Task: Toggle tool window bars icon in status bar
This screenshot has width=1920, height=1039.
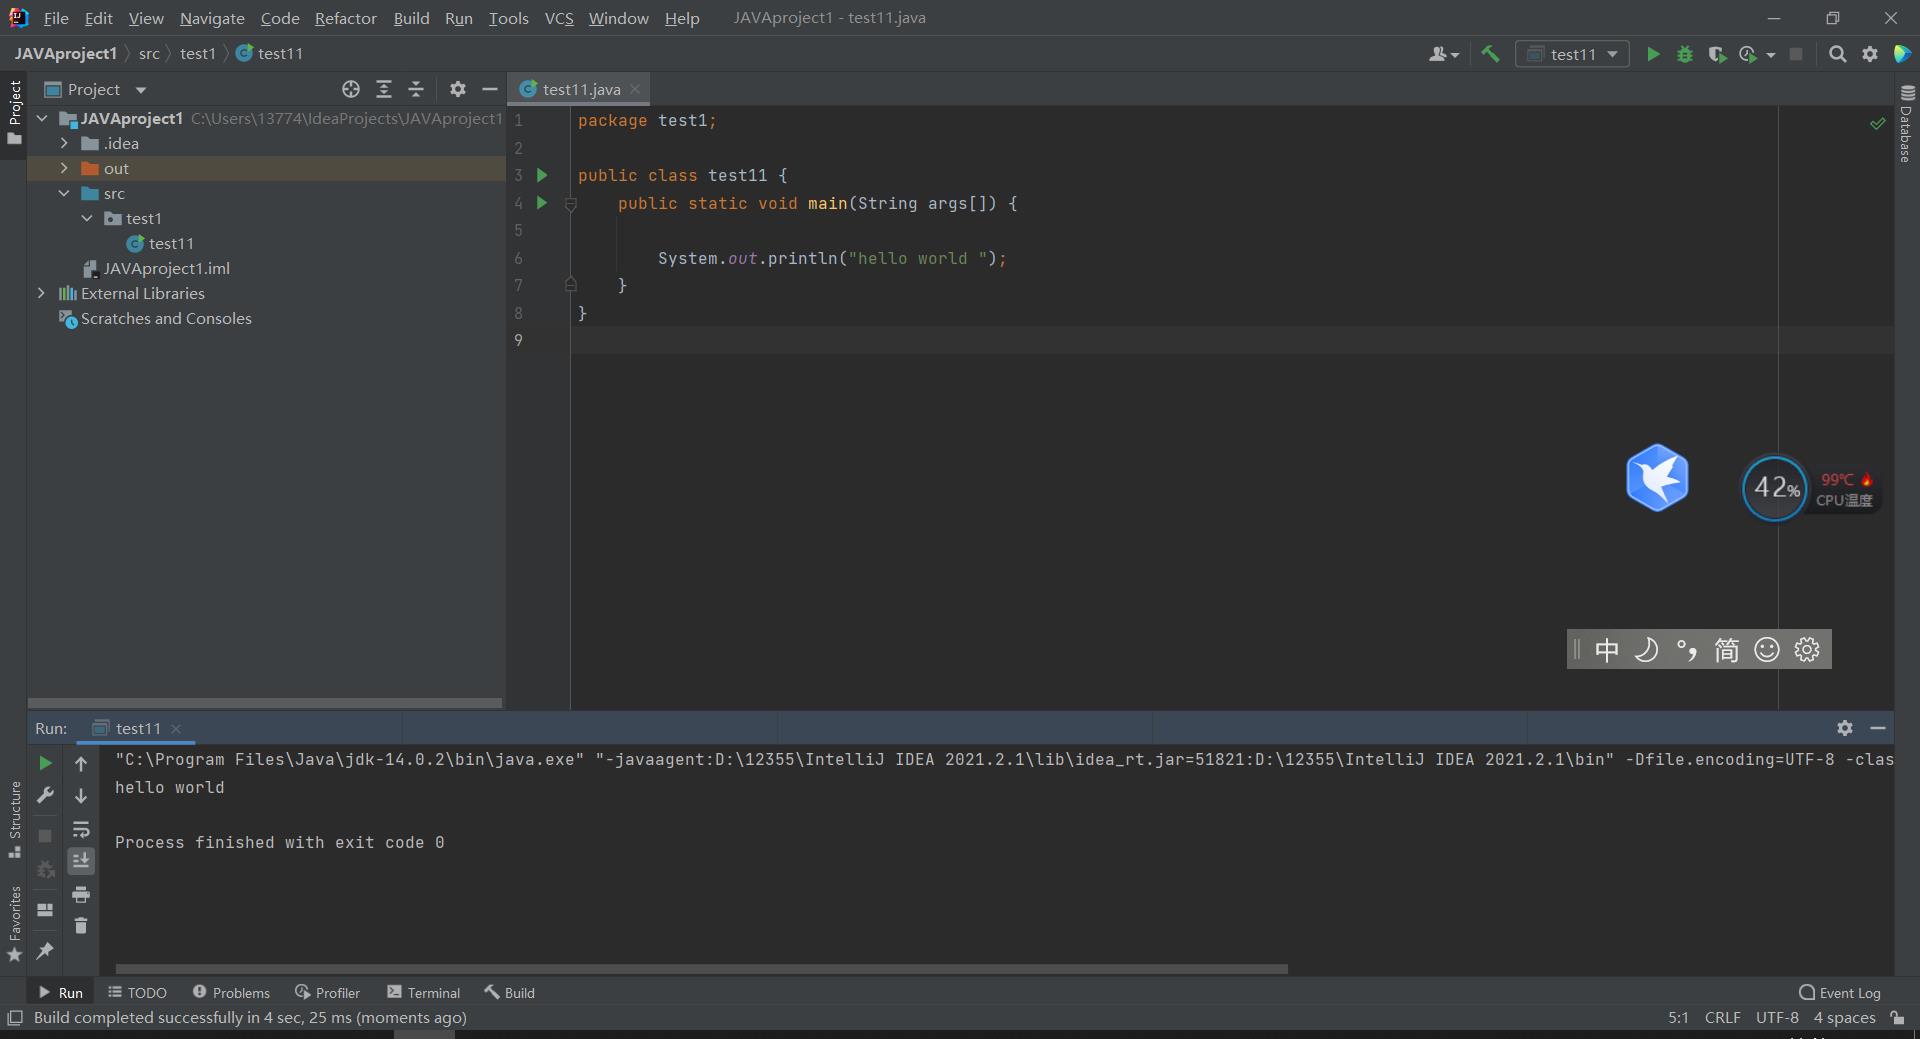Action: click(15, 1018)
